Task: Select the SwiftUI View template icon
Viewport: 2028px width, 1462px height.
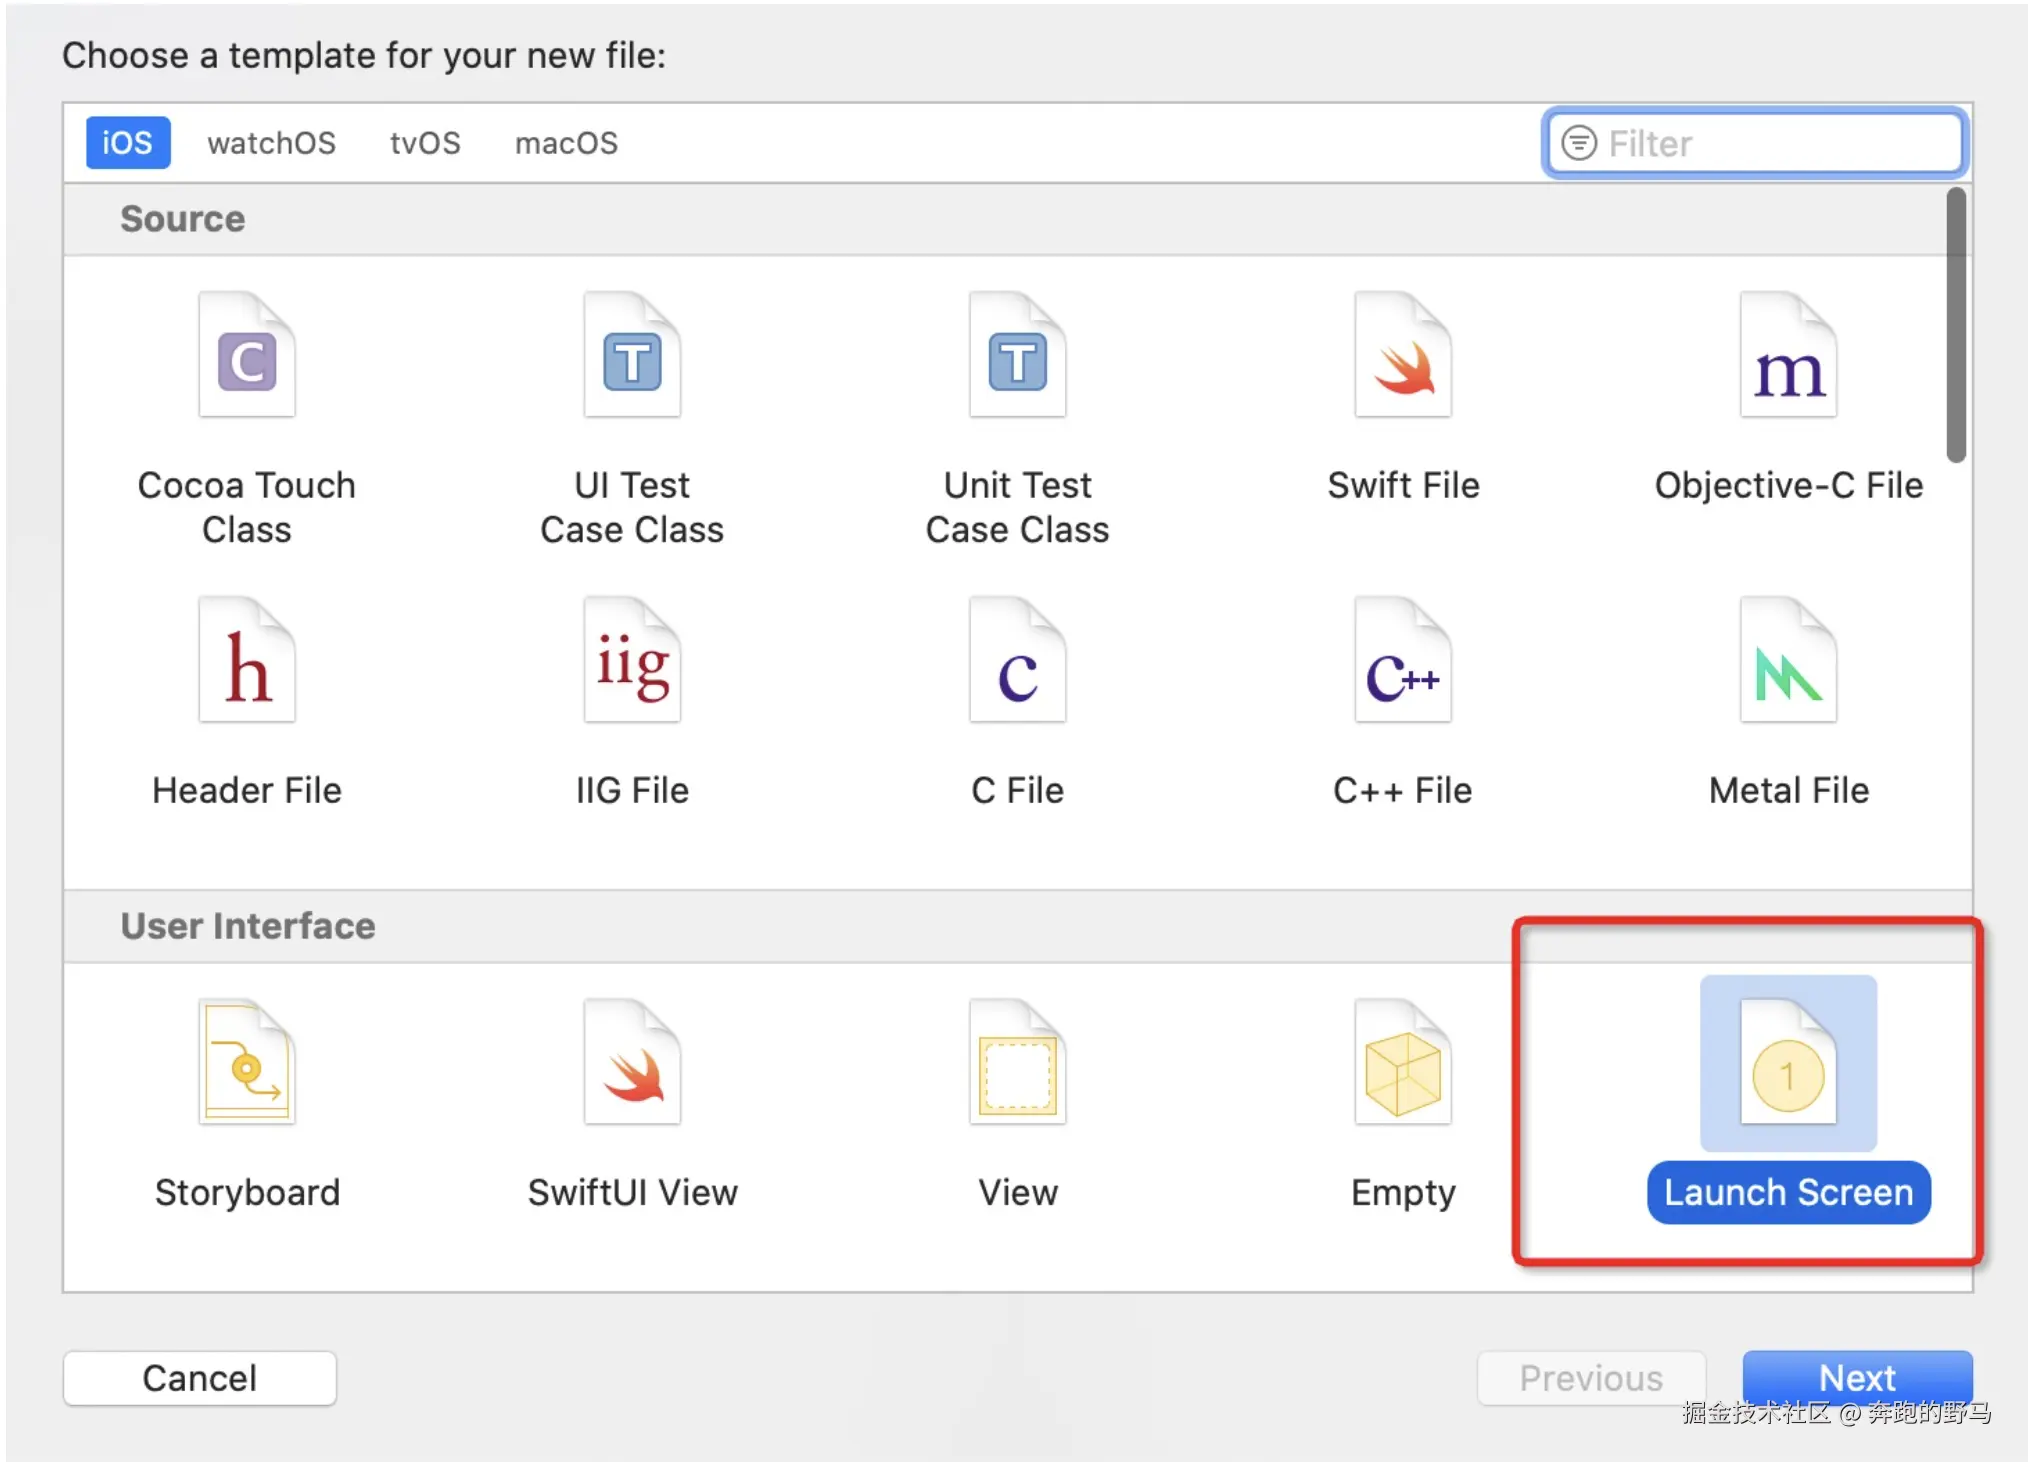Action: [632, 1062]
